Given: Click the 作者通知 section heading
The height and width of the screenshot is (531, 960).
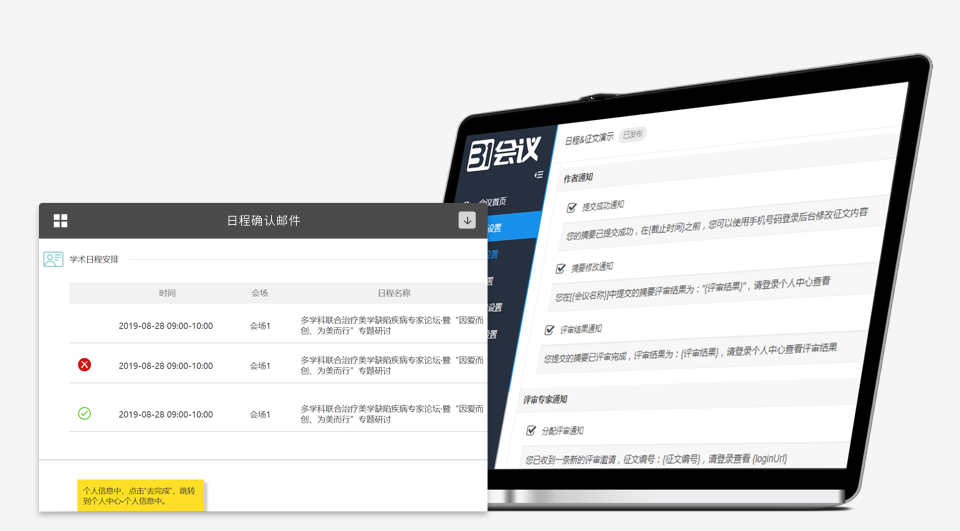Looking at the screenshot, I should point(578,178).
